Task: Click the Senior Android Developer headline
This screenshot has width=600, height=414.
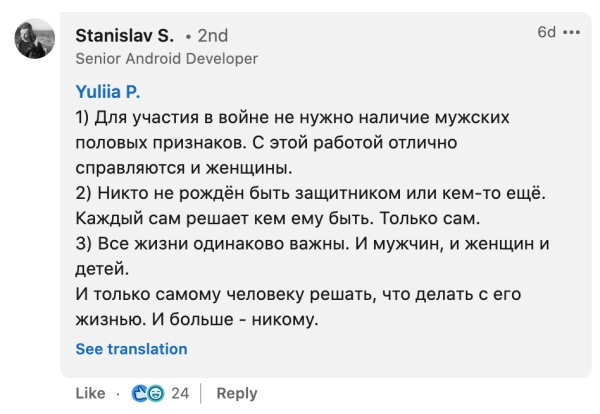Action: (166, 59)
